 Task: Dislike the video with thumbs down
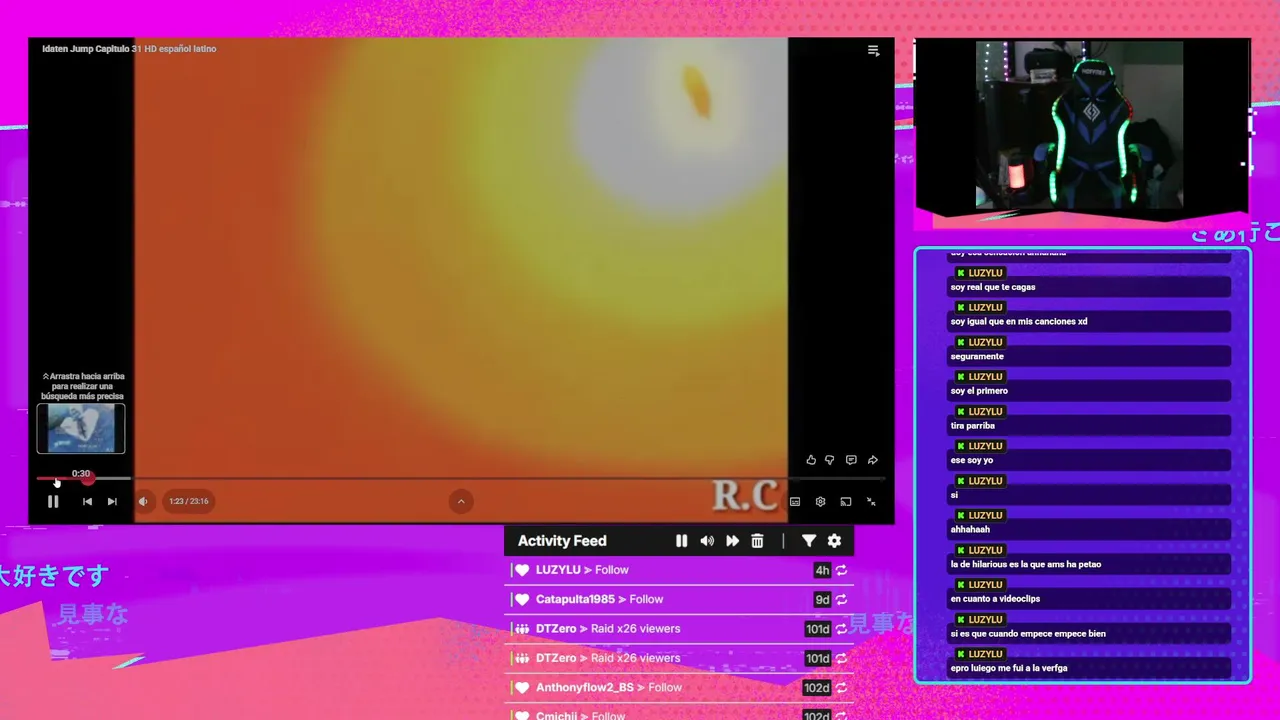coord(829,460)
